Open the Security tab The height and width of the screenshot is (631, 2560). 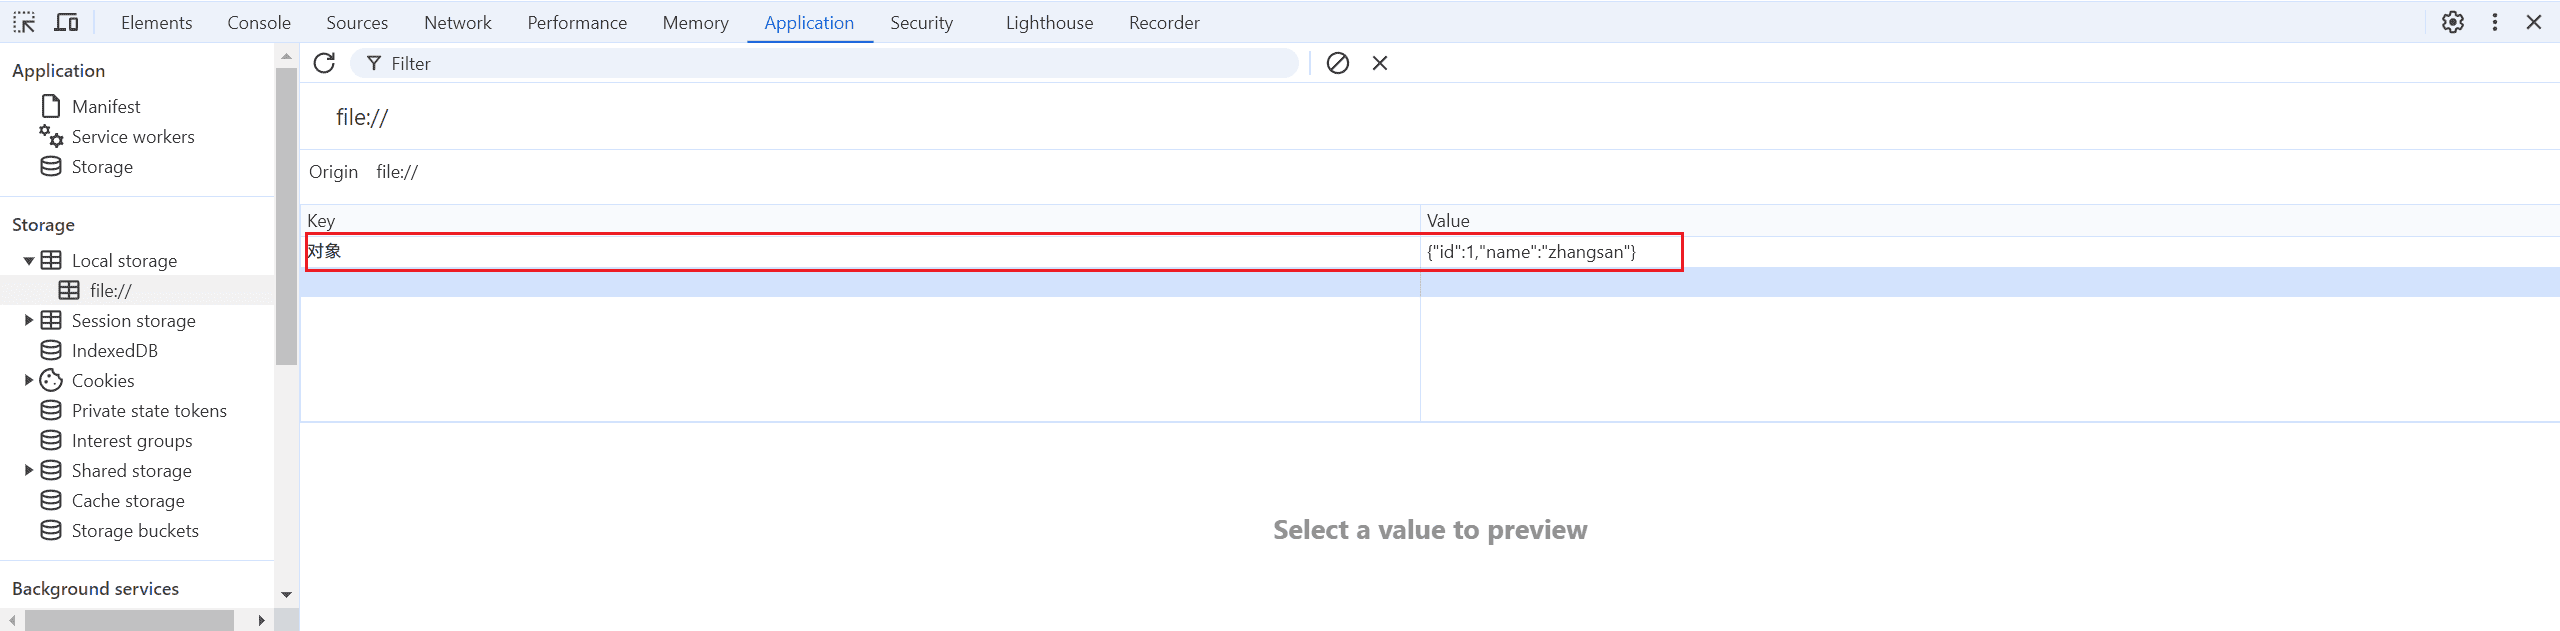click(x=921, y=22)
